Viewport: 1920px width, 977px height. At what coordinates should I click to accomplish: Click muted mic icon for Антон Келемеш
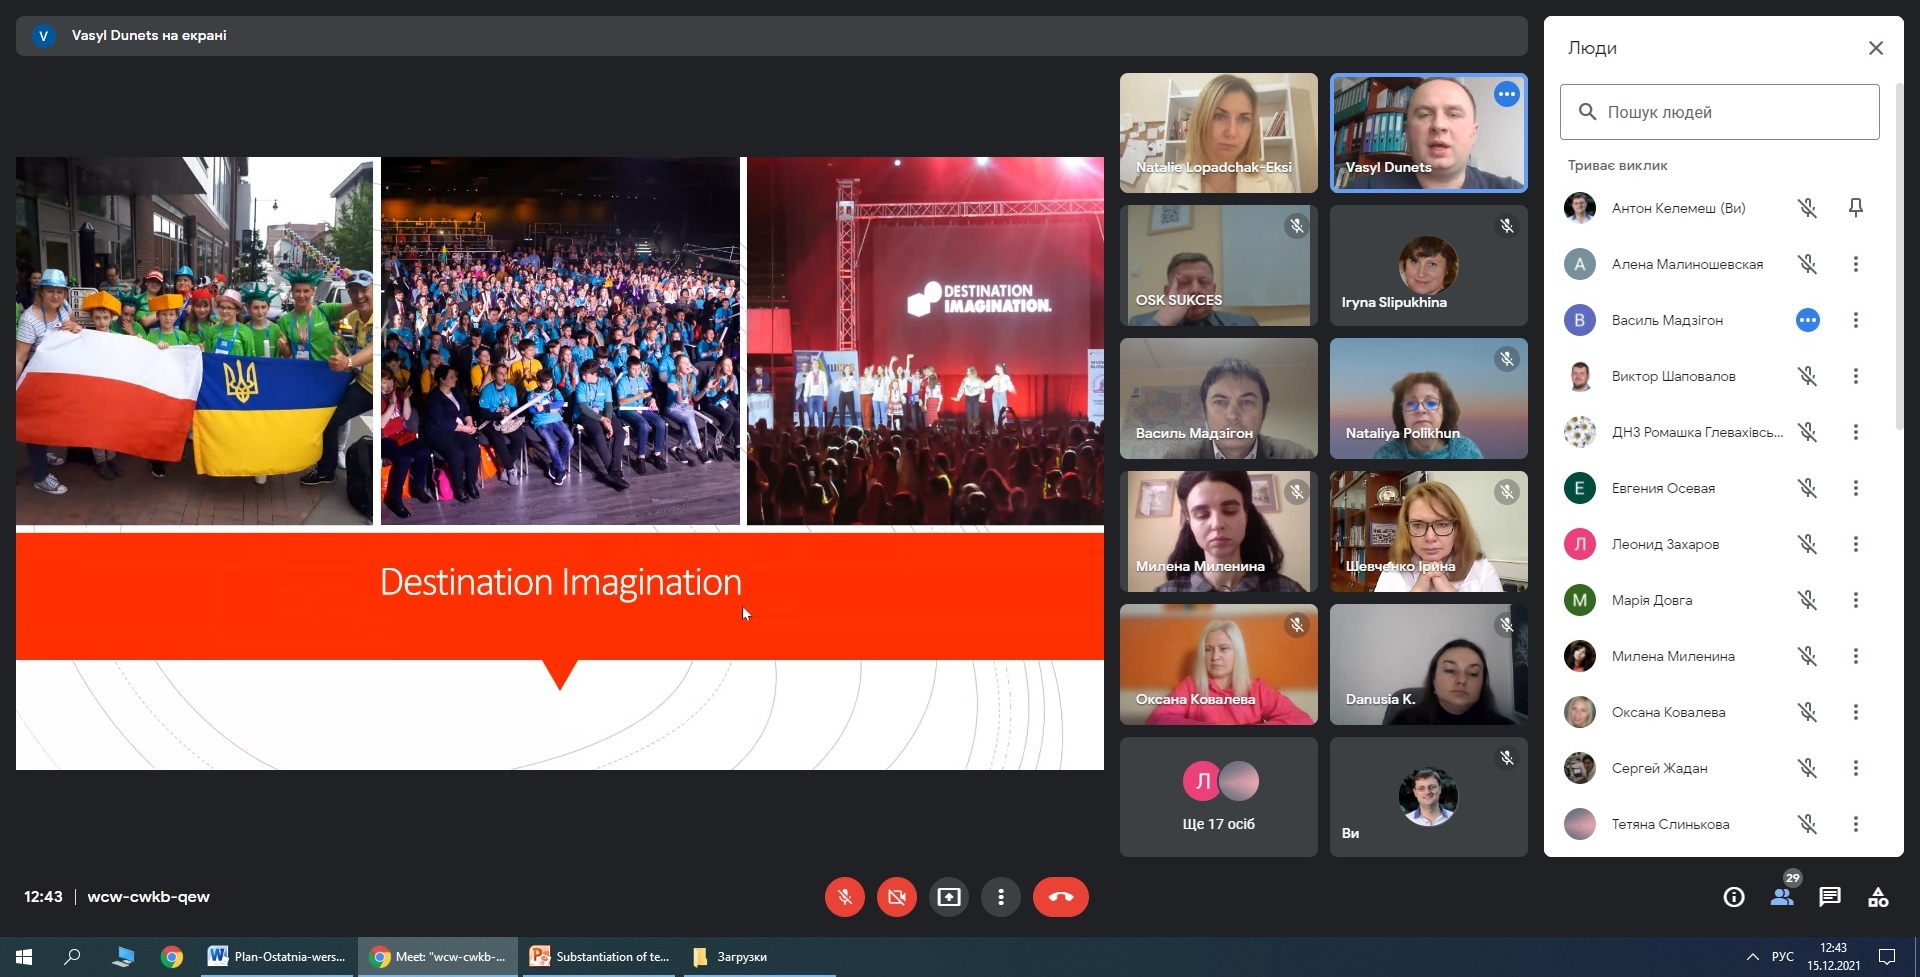click(1807, 208)
